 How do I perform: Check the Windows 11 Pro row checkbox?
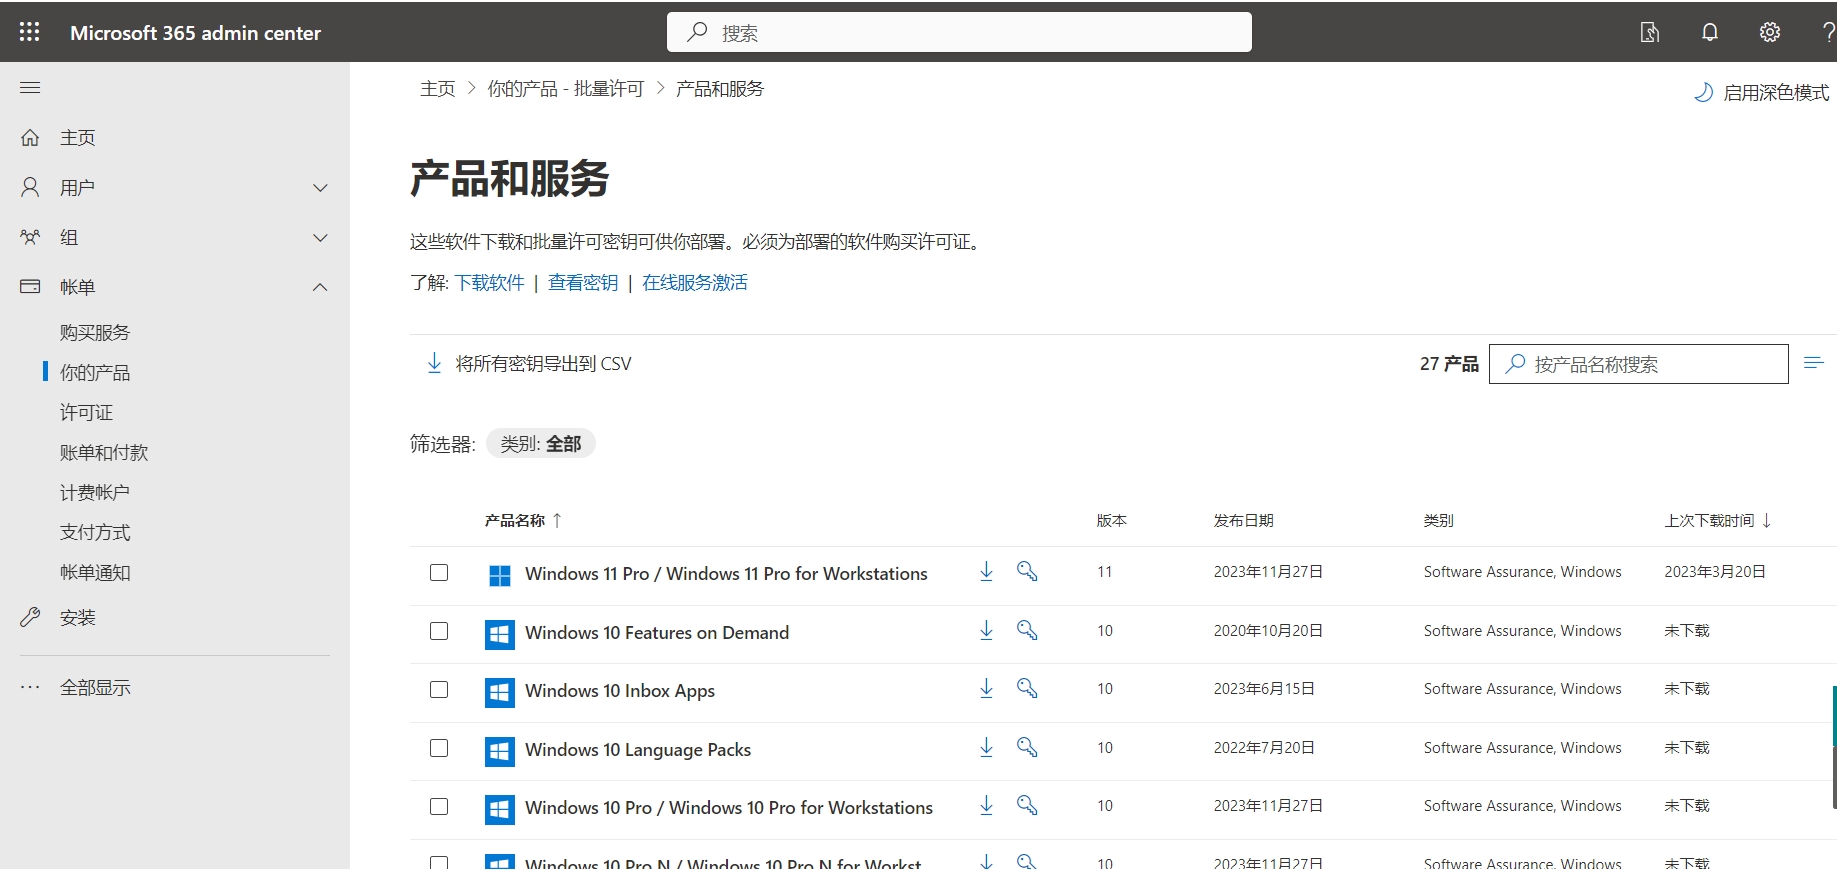tap(439, 573)
